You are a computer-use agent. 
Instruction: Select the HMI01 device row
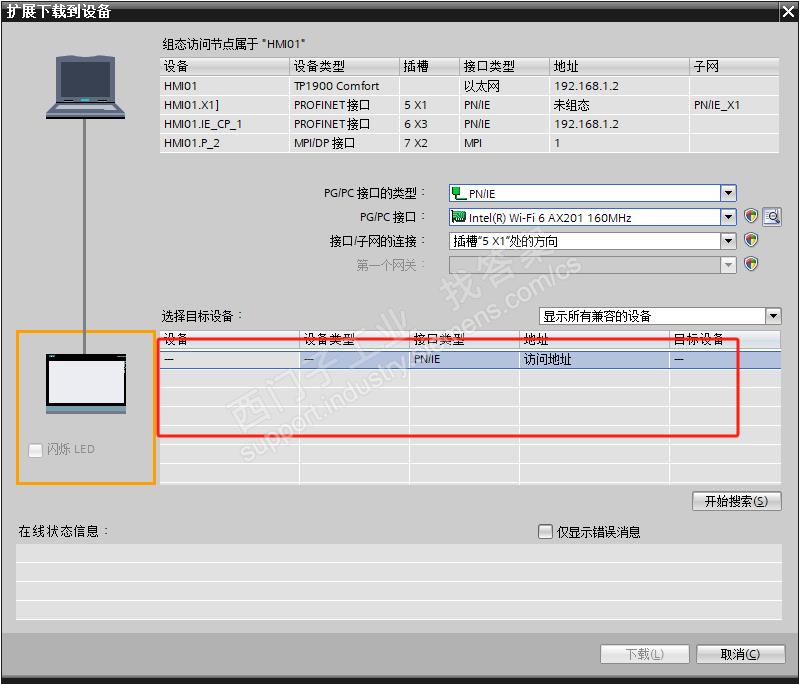[x=469, y=86]
